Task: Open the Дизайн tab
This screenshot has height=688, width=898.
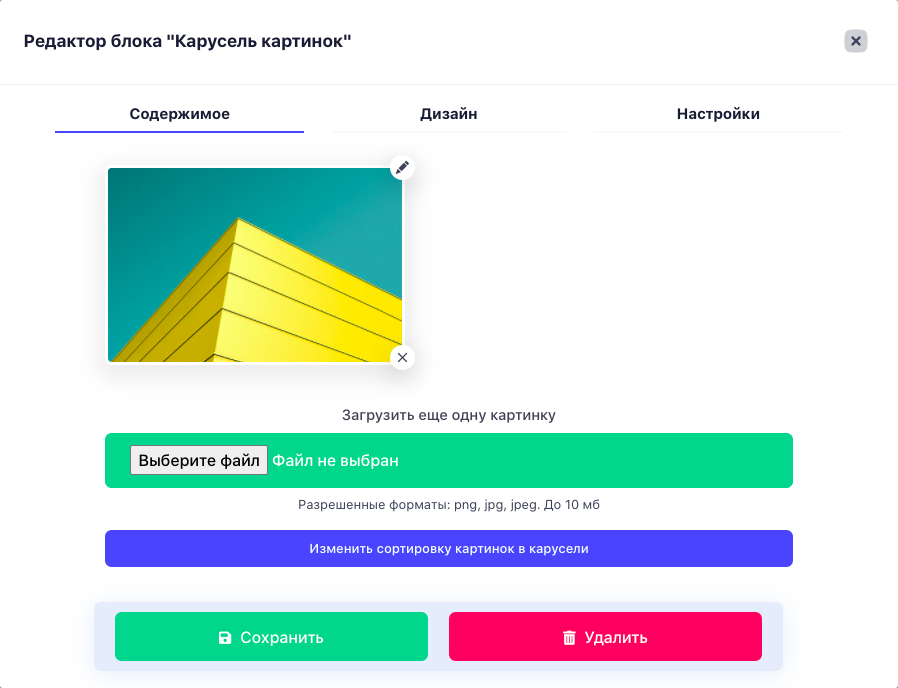Action: tap(448, 114)
